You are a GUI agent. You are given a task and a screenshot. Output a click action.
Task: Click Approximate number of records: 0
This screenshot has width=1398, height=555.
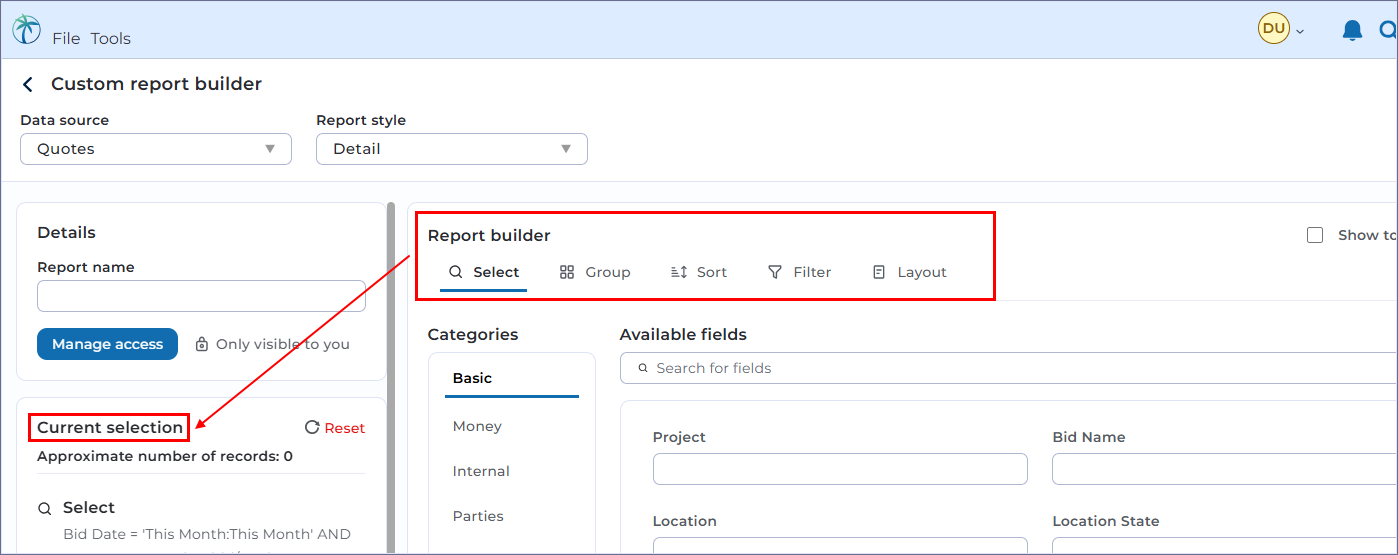click(165, 456)
